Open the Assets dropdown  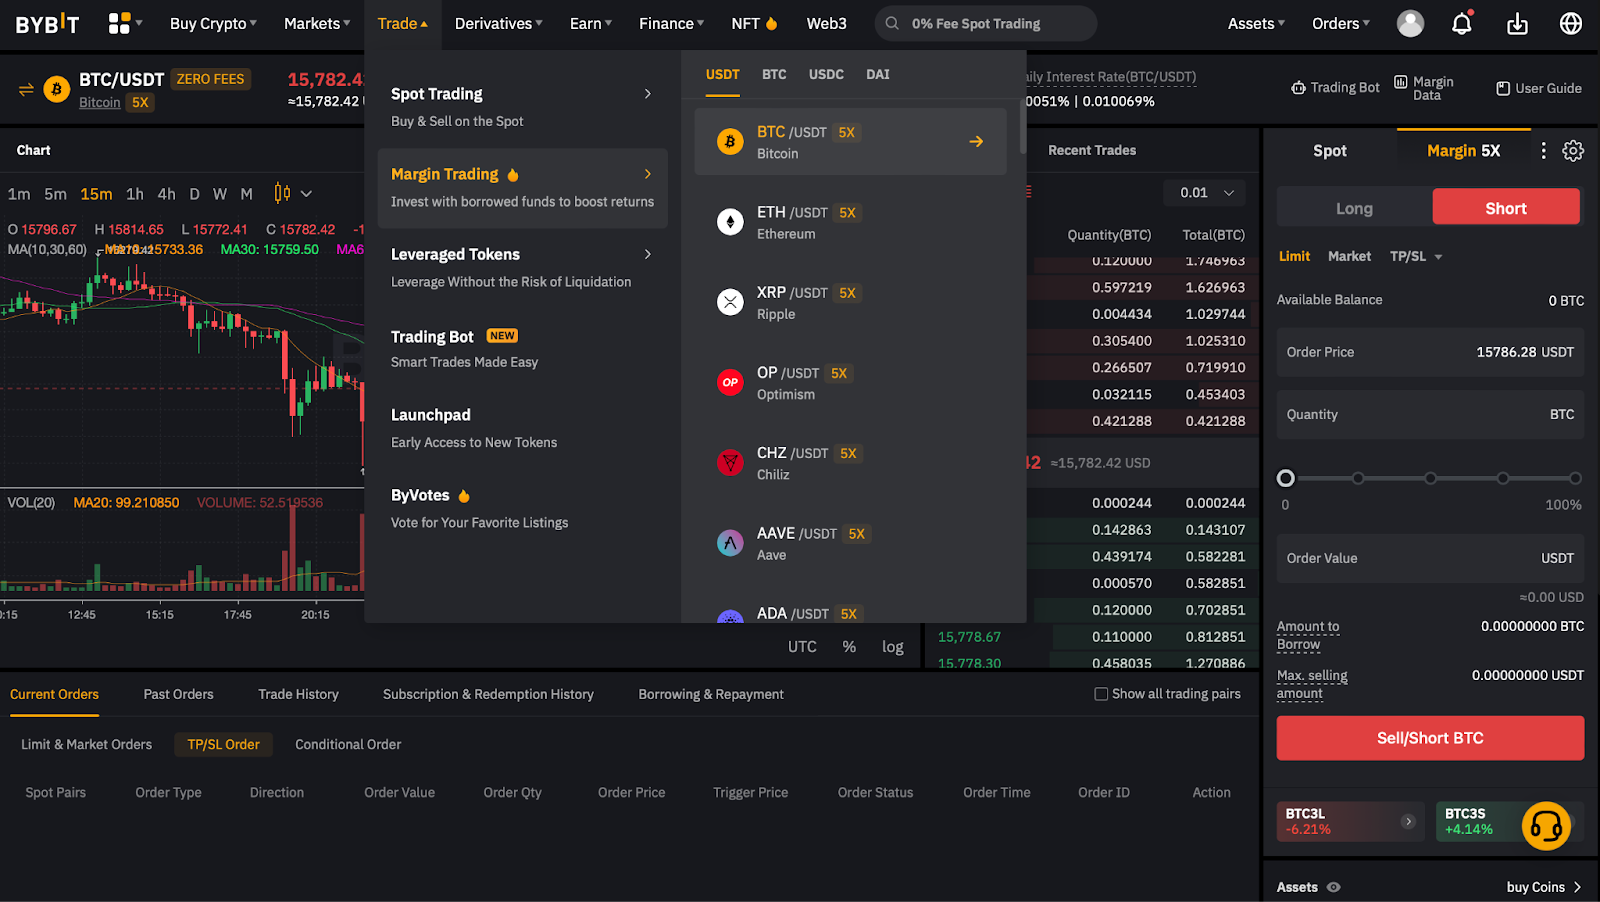click(x=1256, y=23)
